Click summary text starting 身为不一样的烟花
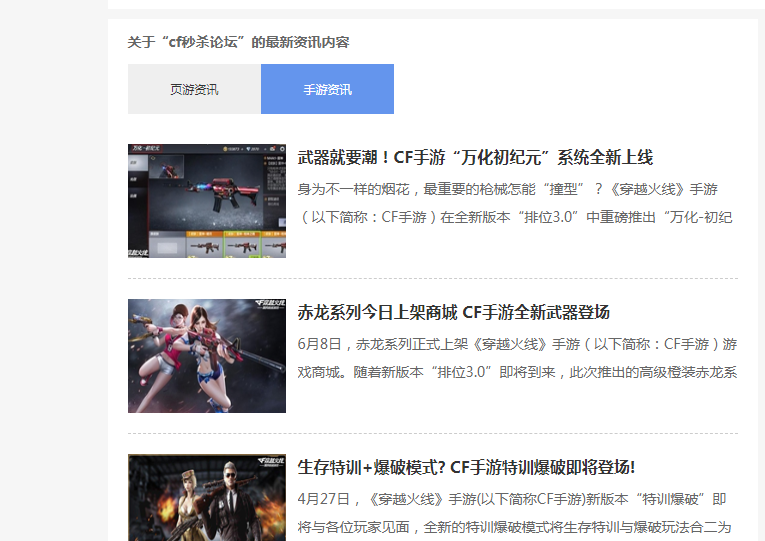This screenshot has width=765, height=541. point(515,203)
